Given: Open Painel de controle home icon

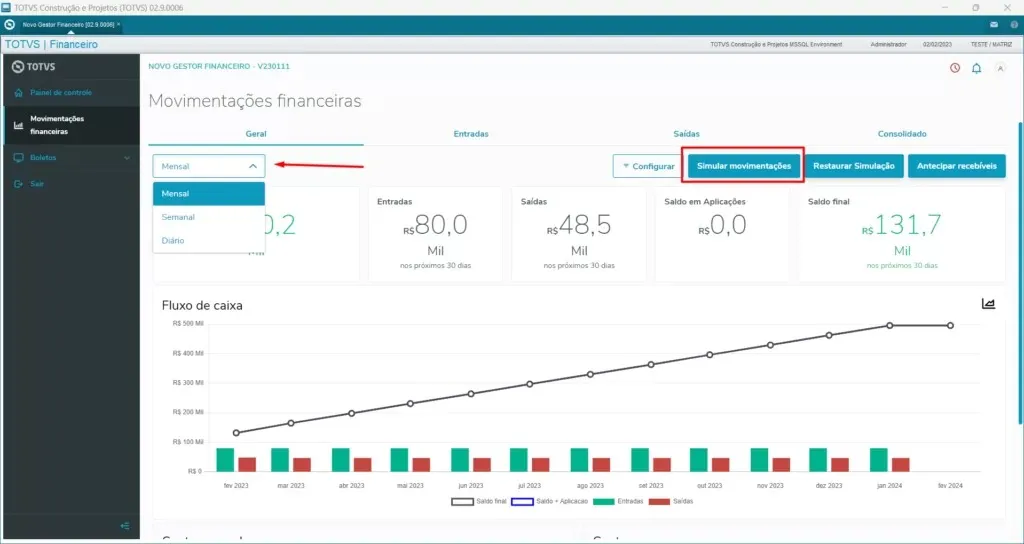Looking at the screenshot, I should coord(18,93).
